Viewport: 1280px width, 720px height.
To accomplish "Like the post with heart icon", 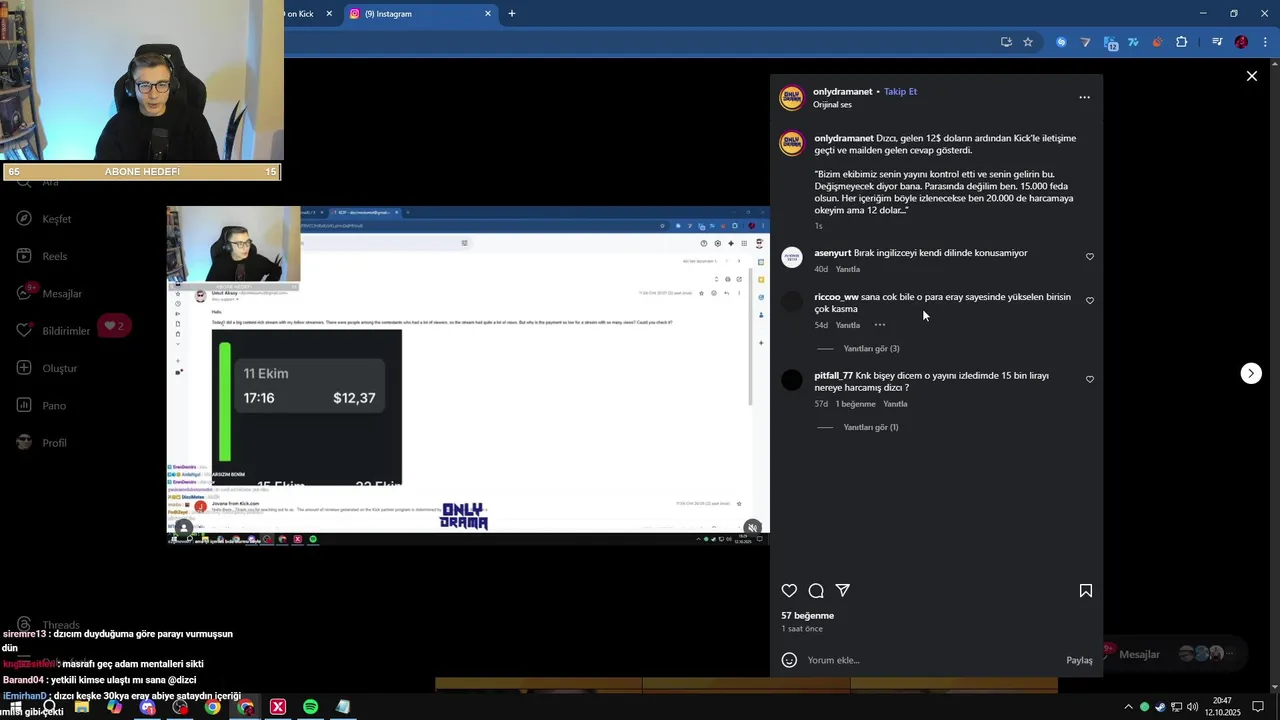I will [789, 591].
